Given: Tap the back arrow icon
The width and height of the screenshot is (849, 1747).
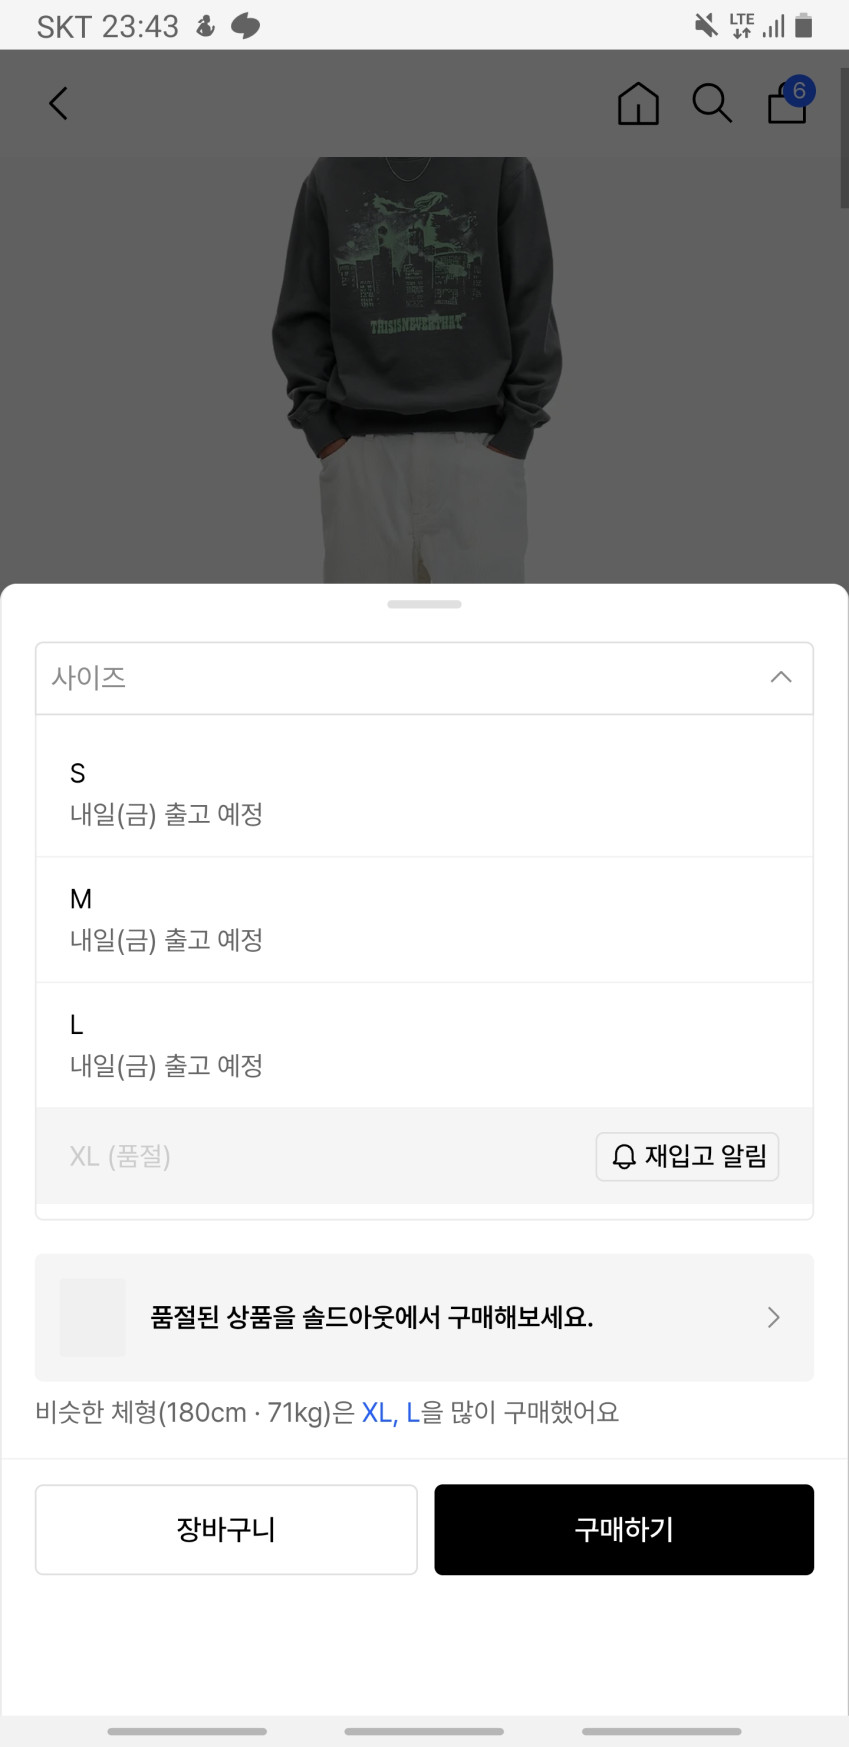Looking at the screenshot, I should pyautogui.click(x=59, y=103).
